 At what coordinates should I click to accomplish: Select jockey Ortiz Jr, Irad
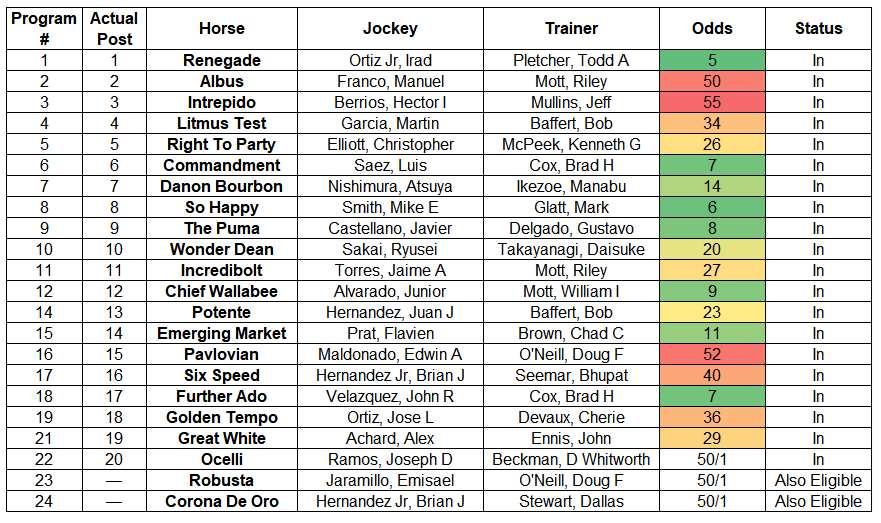390,60
